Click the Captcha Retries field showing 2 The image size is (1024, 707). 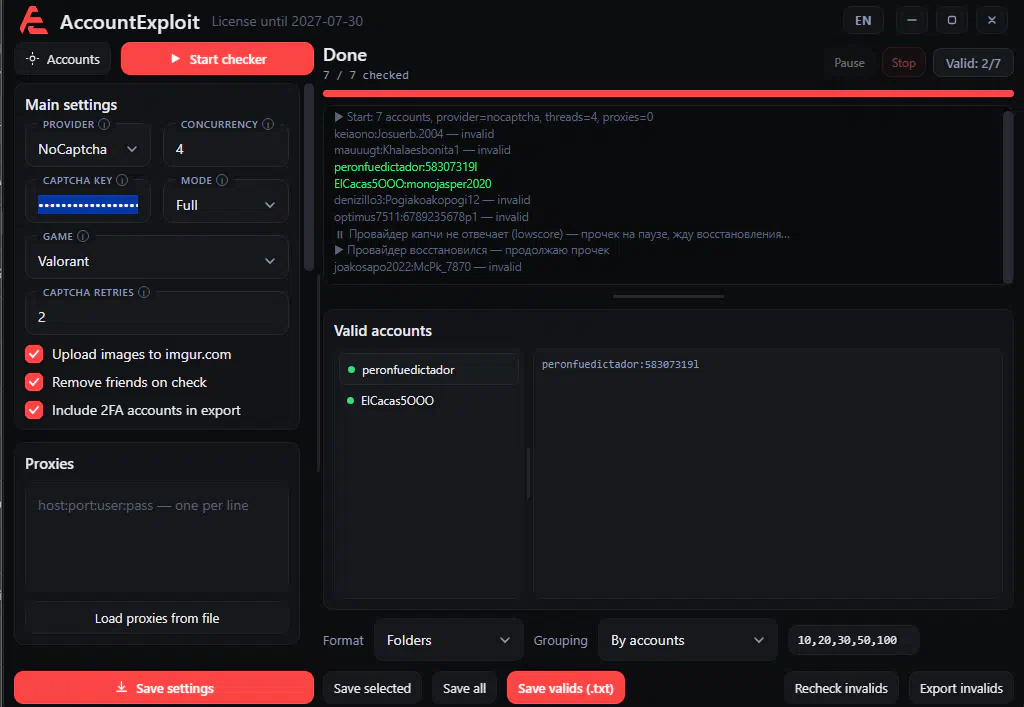pyautogui.click(x=157, y=317)
